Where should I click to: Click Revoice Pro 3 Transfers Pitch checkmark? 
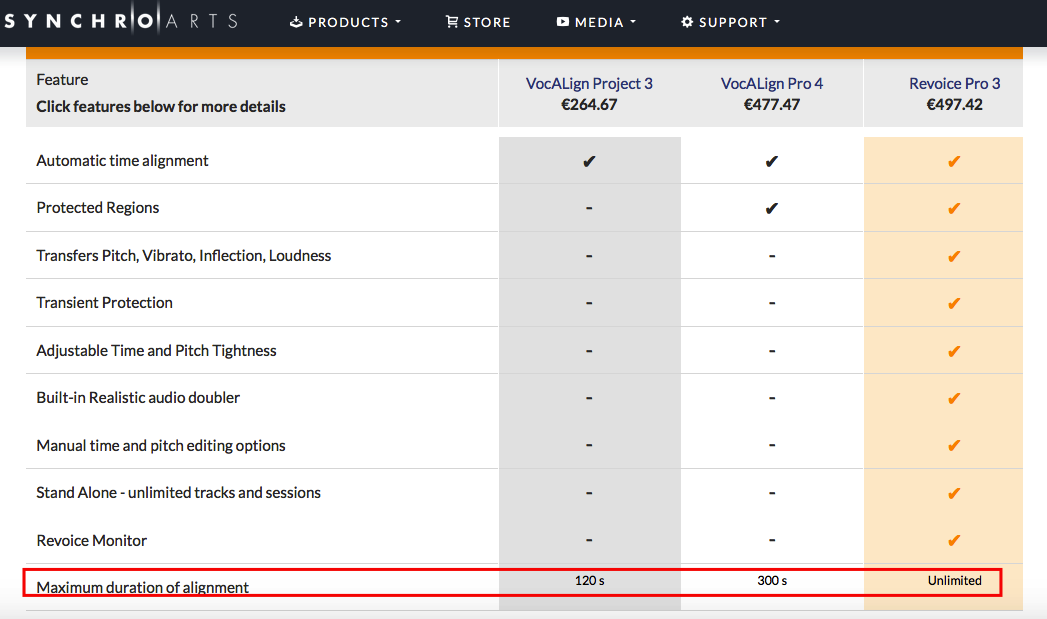point(954,256)
